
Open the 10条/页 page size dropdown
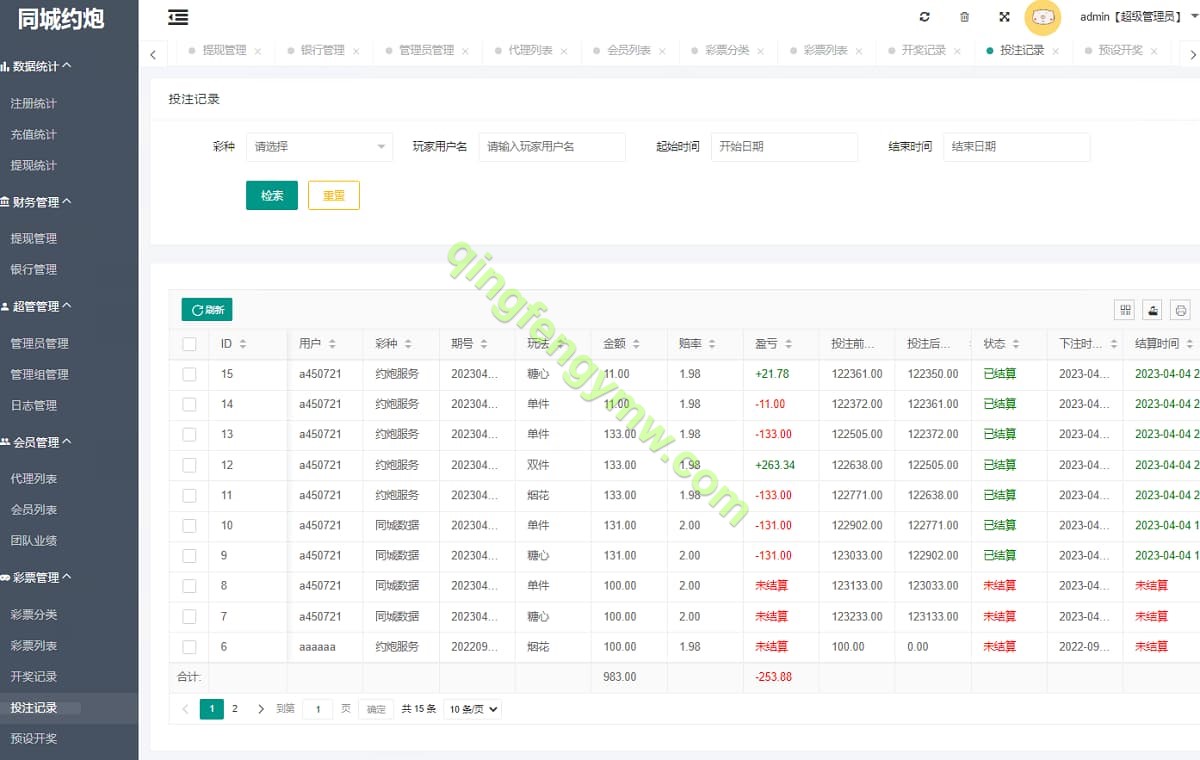point(472,709)
